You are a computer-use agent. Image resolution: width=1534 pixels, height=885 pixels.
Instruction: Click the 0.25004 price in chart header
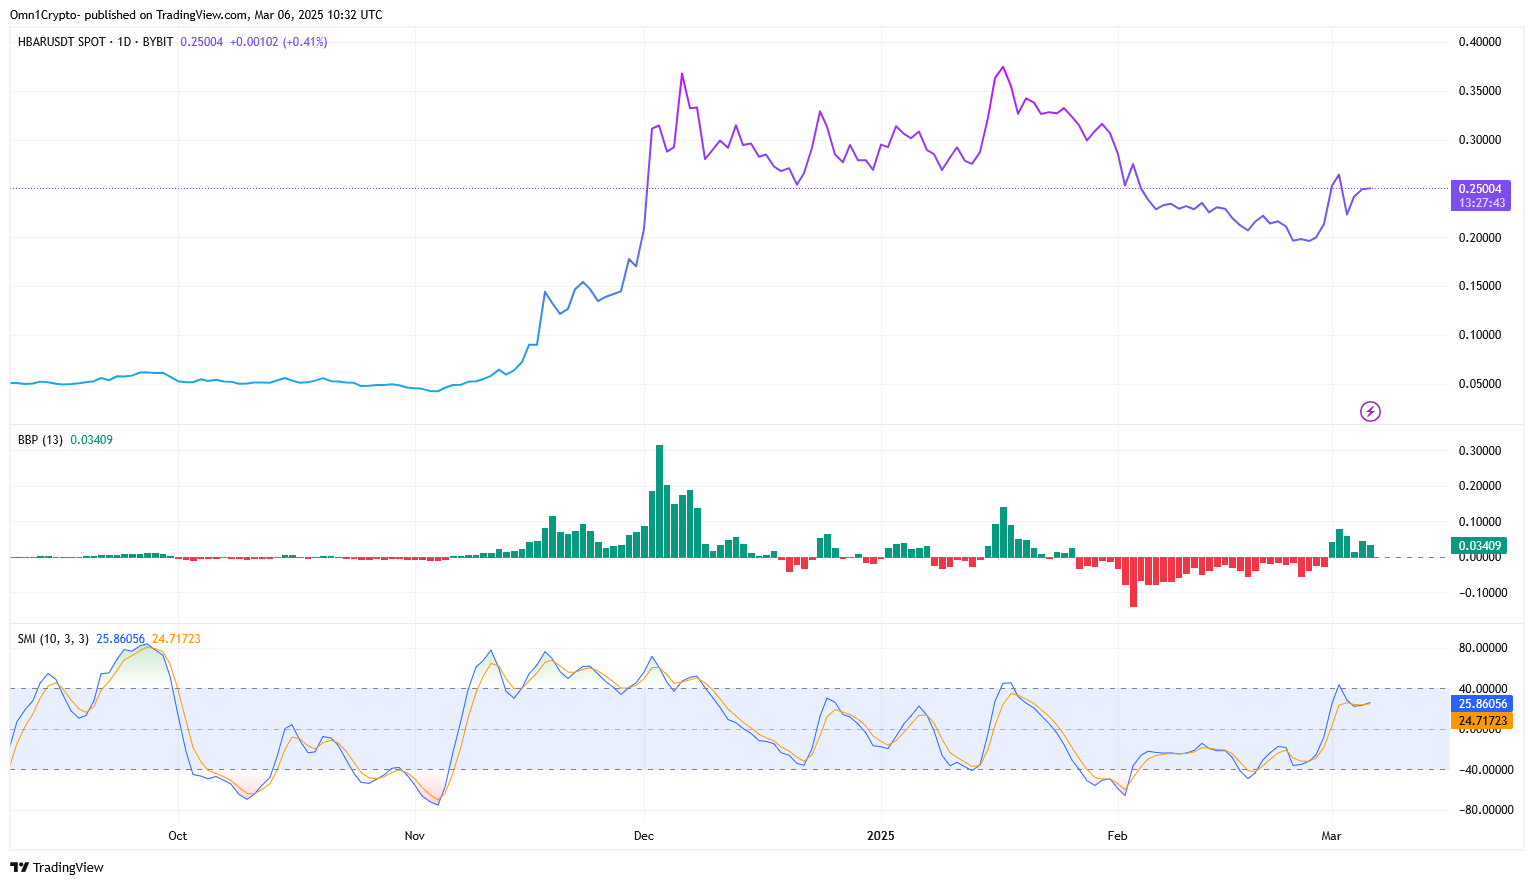pos(201,42)
